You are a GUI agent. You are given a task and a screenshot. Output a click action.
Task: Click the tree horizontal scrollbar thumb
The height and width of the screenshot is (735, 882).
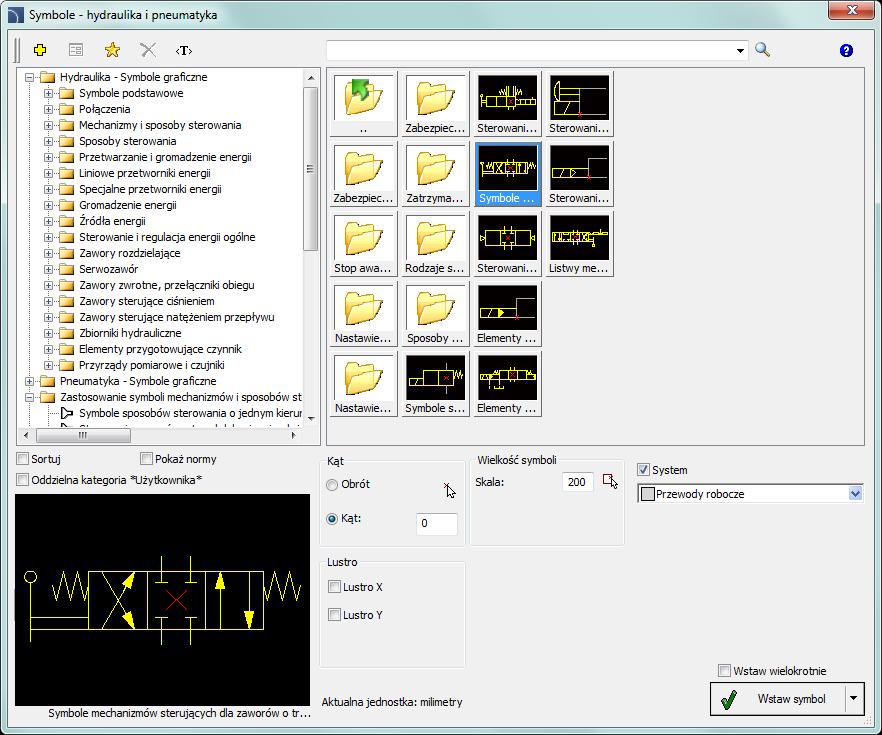(x=83, y=435)
